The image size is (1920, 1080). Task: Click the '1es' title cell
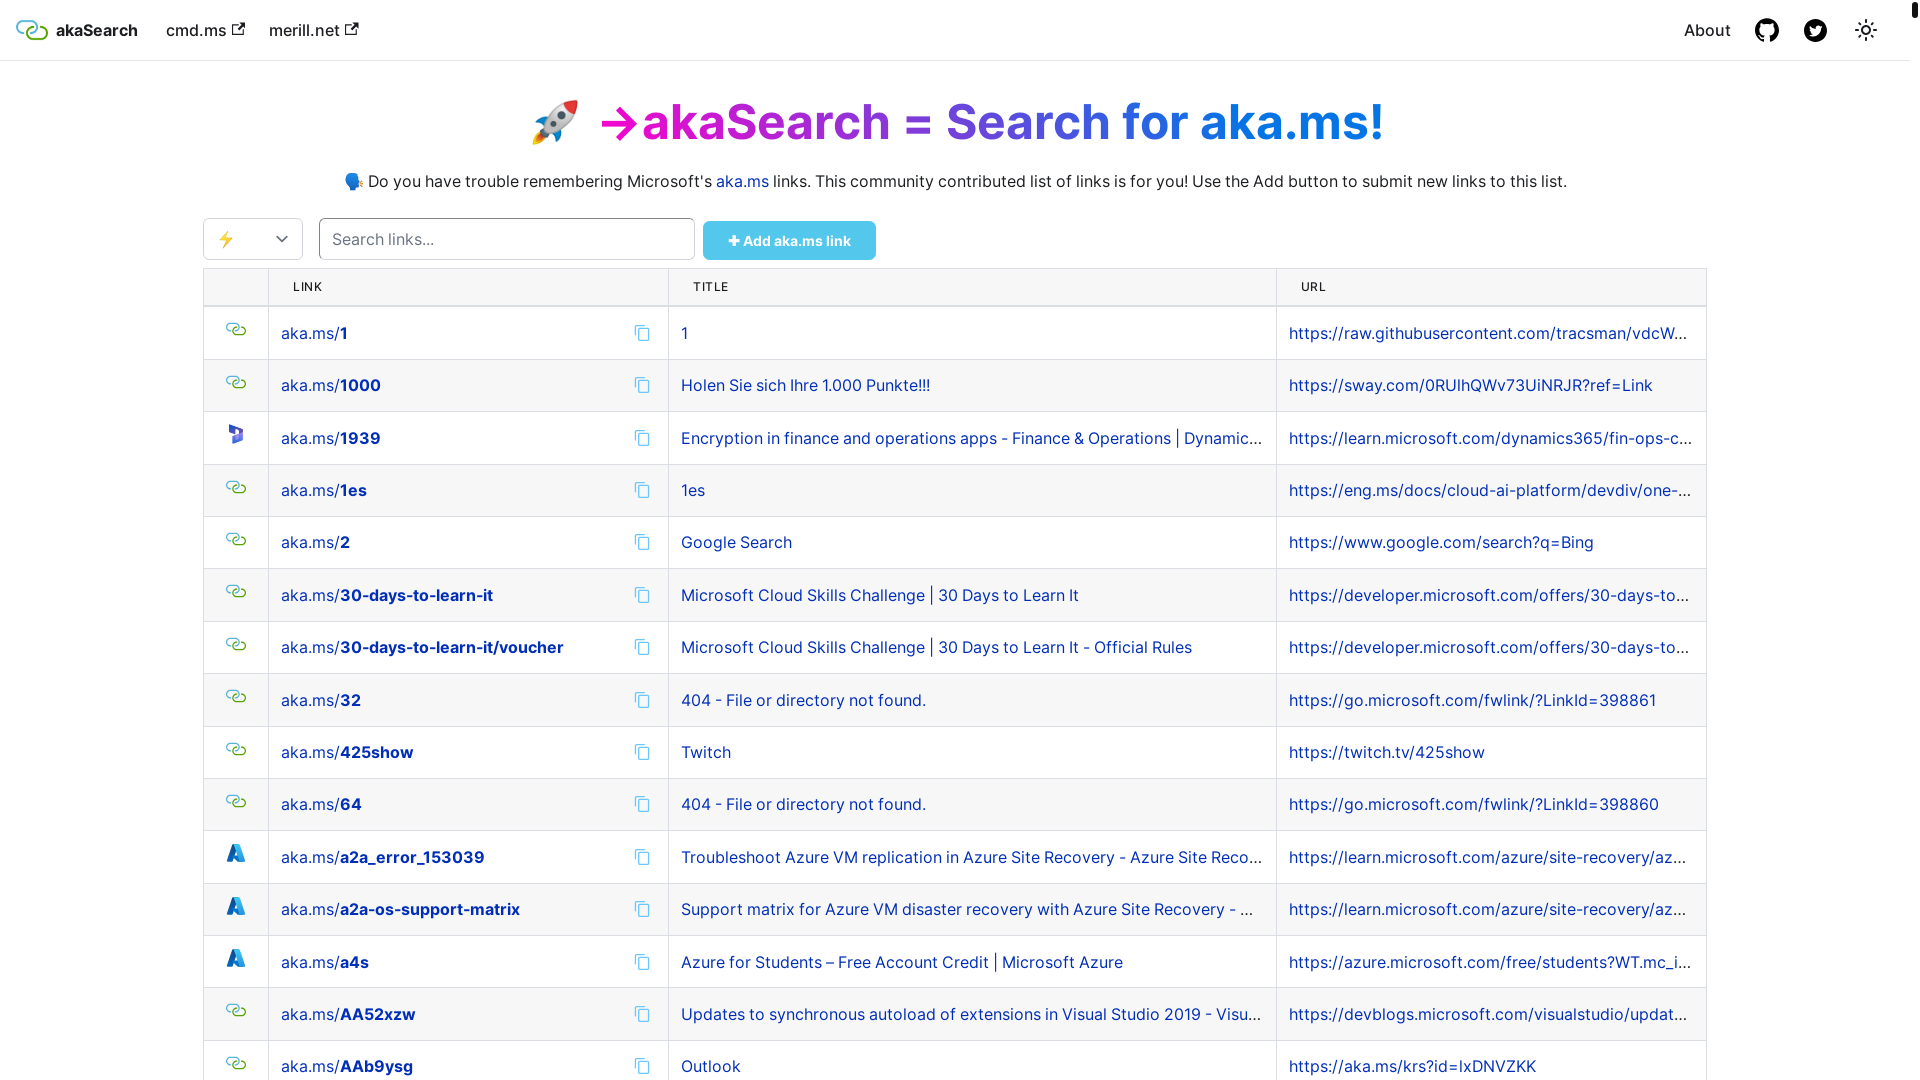(x=693, y=490)
